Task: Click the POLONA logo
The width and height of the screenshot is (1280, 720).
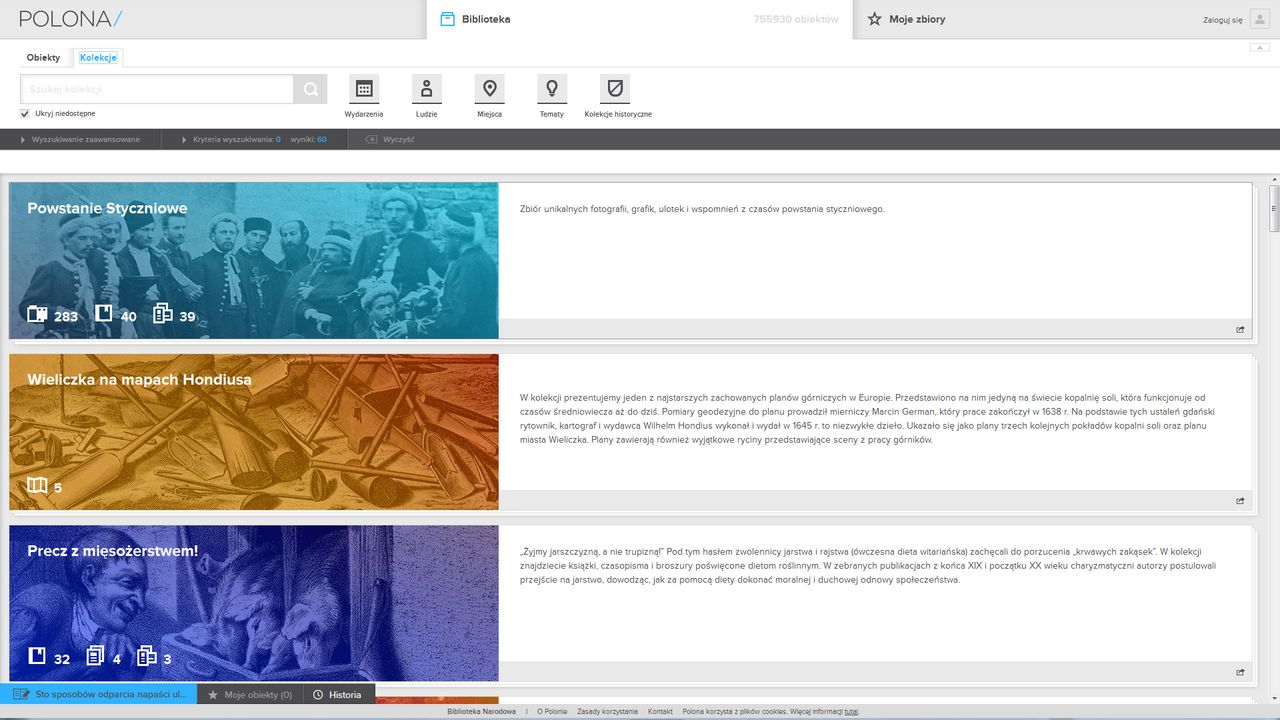Action: pos(70,19)
